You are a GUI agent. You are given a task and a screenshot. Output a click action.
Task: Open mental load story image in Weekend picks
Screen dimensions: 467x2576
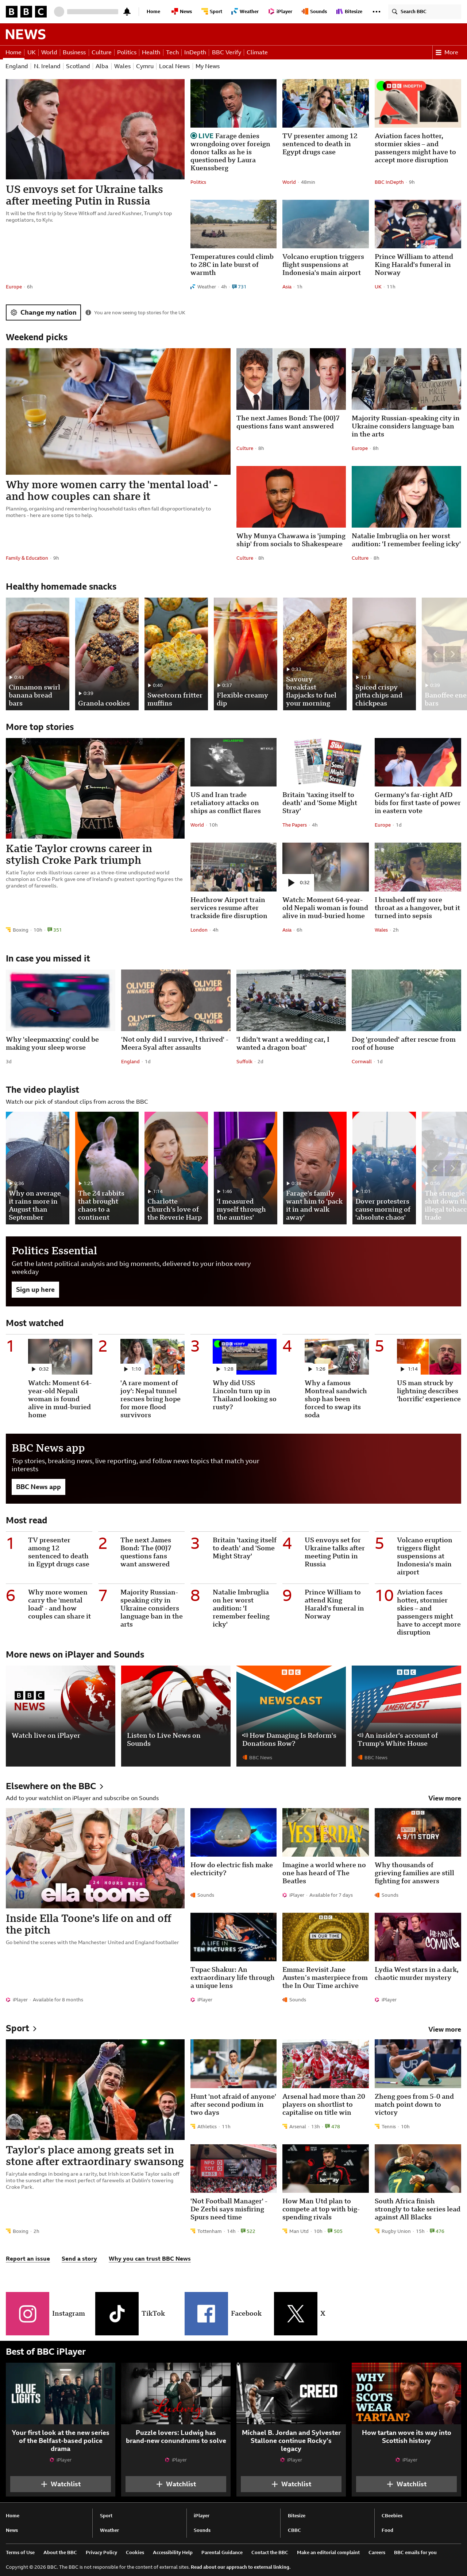(118, 411)
